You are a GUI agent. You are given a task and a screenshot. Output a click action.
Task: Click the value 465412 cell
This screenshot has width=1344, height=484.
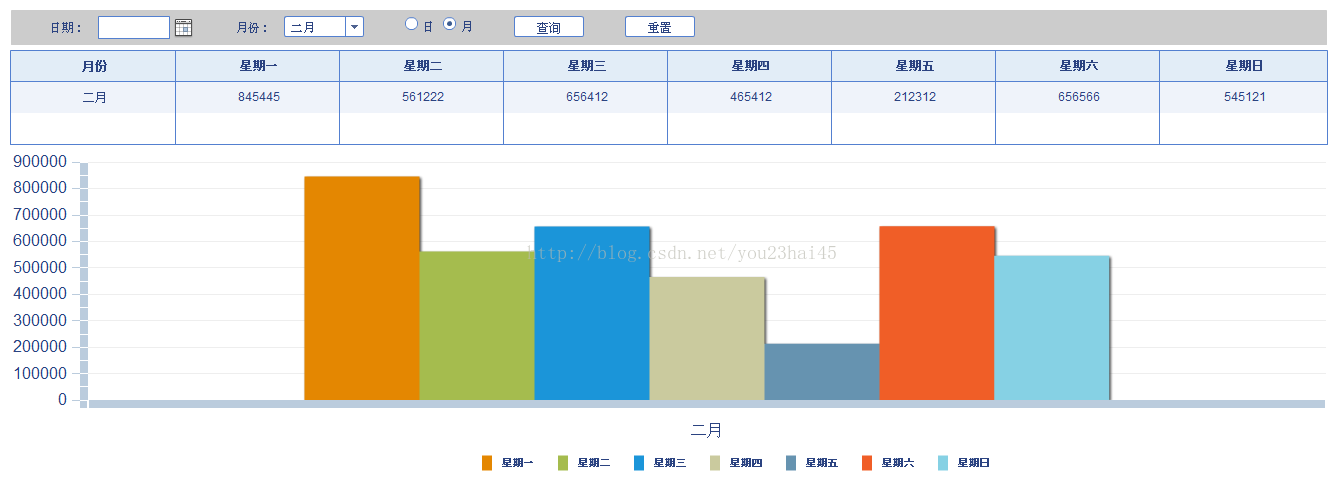coord(750,97)
